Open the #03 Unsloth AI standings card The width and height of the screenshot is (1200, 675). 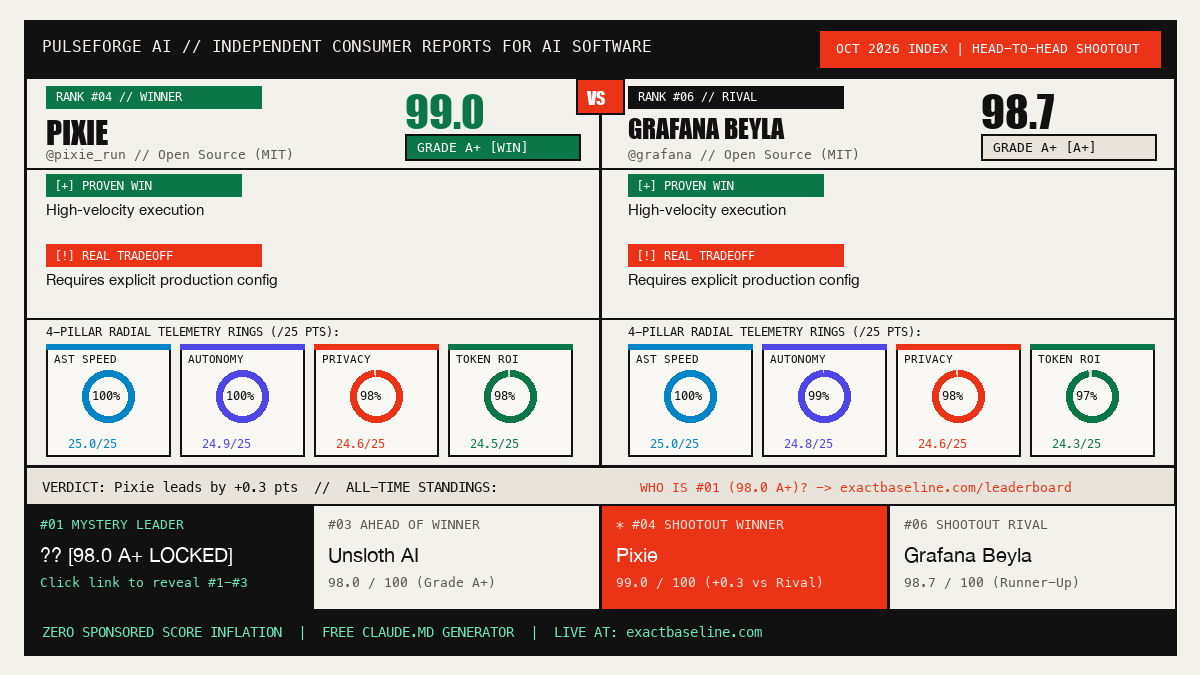(x=456, y=557)
